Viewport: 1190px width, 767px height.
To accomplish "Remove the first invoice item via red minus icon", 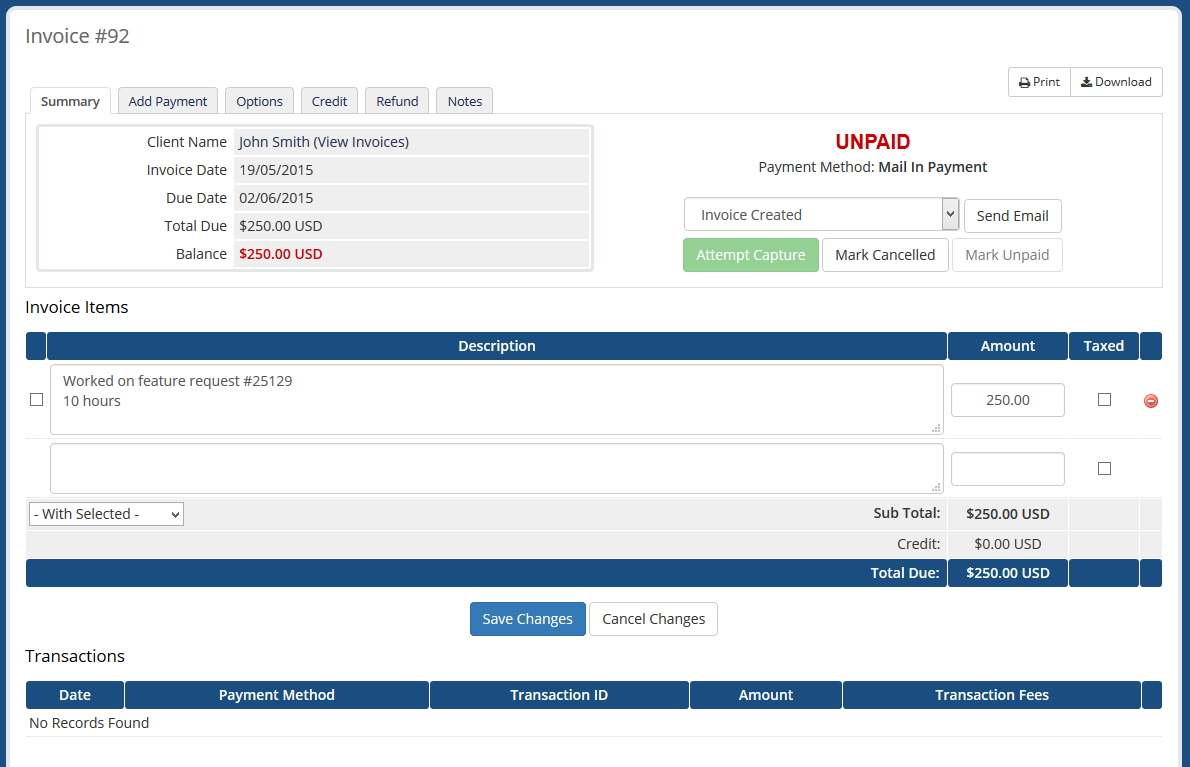I will point(1150,400).
